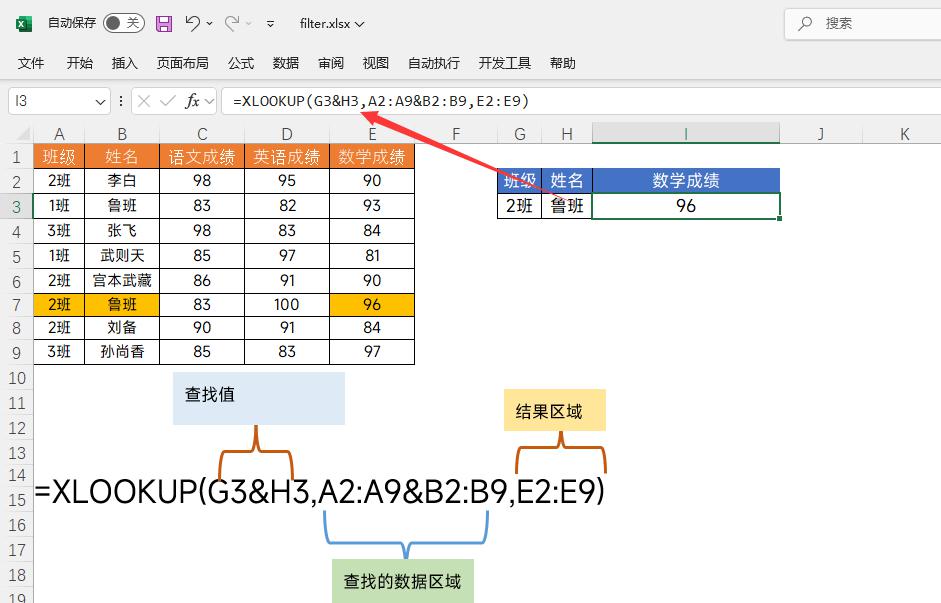Undo the last action

point(193,23)
